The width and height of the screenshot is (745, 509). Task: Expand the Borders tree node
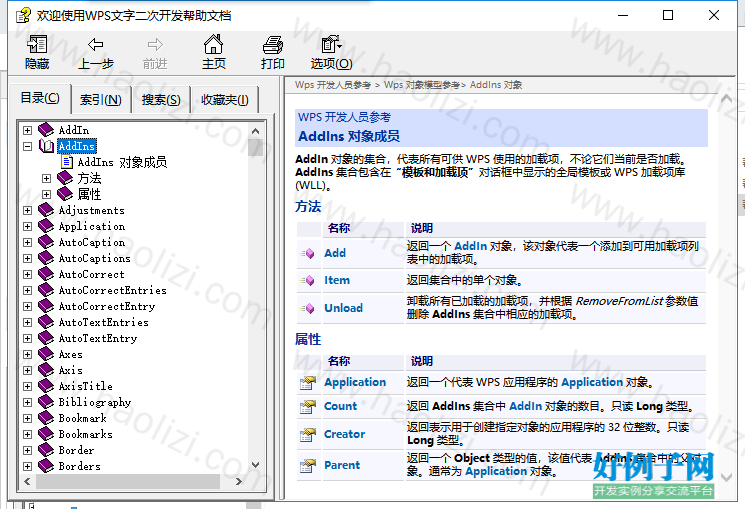(x=28, y=466)
